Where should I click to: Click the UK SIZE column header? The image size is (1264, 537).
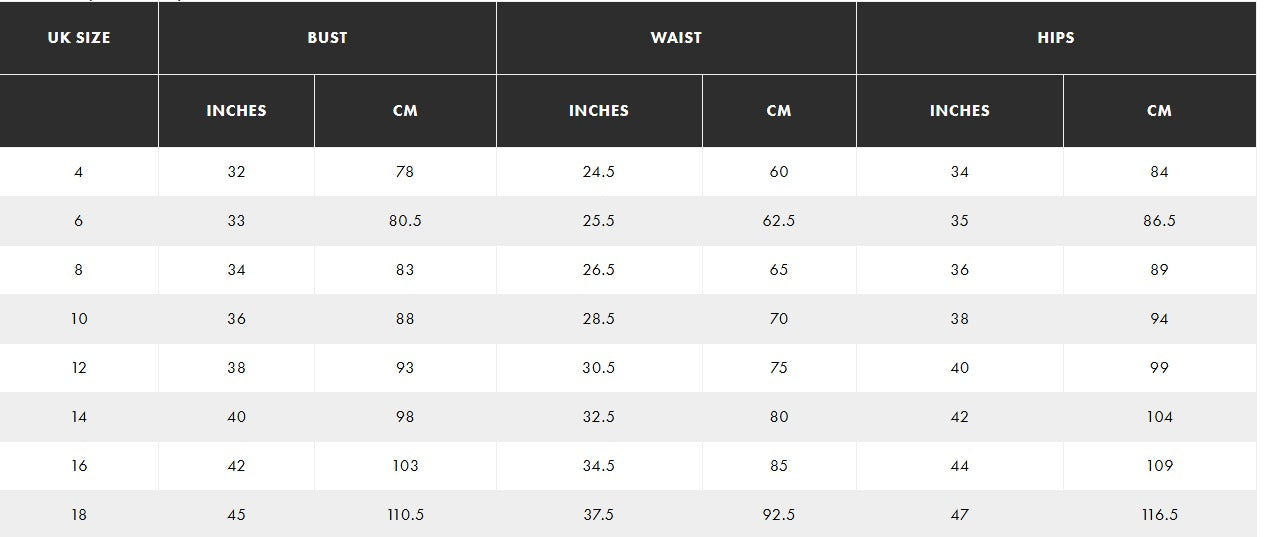[x=79, y=38]
